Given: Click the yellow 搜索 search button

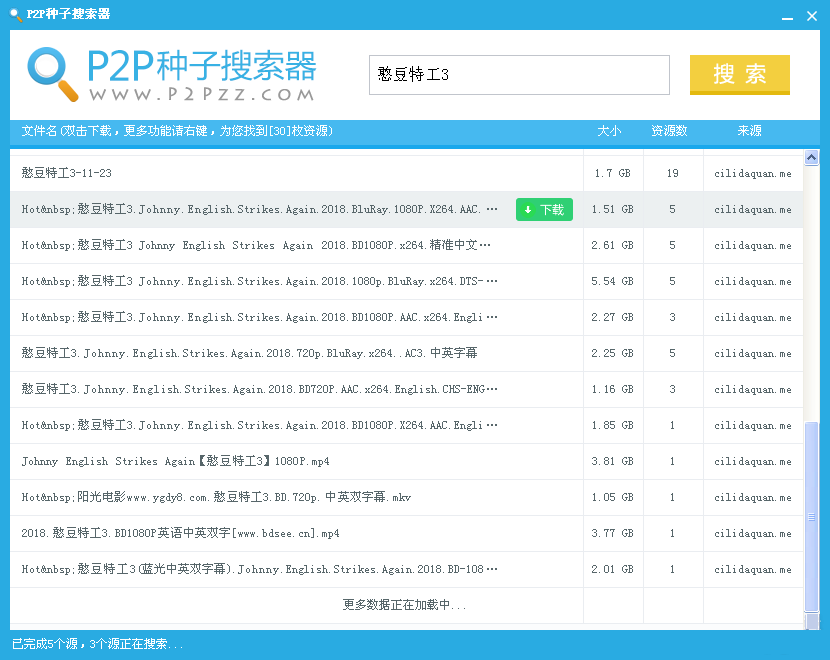Looking at the screenshot, I should [x=739, y=75].
